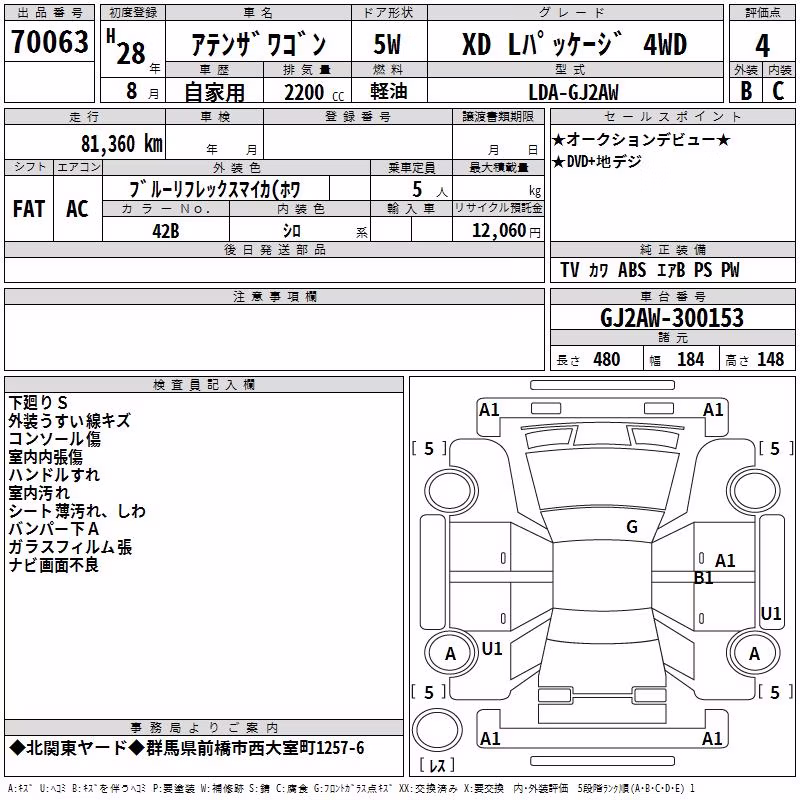Click the note ハンドルすれ
The height and width of the screenshot is (800, 800).
54,474
